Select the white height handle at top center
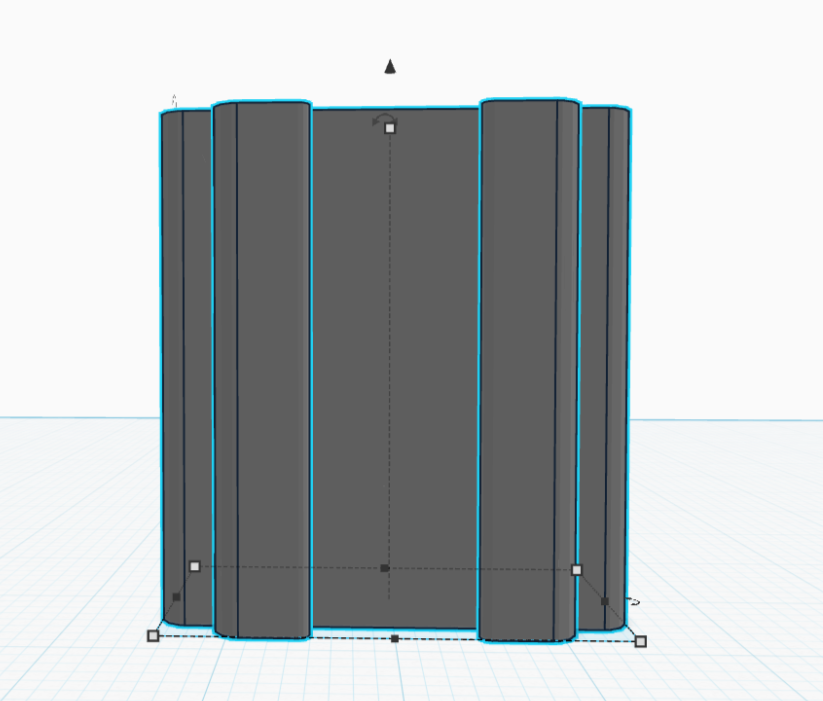 [x=390, y=128]
